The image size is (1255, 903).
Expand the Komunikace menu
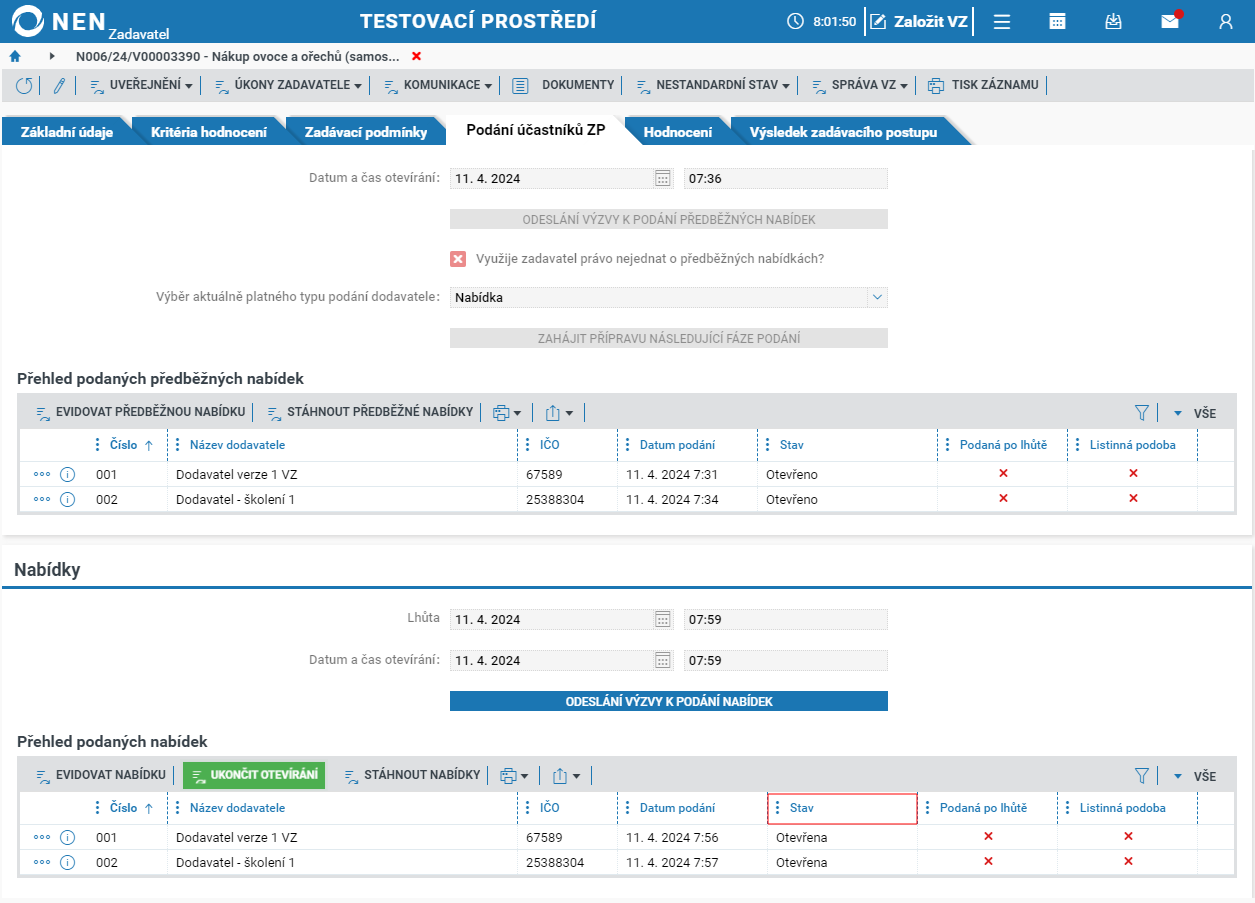coord(438,85)
